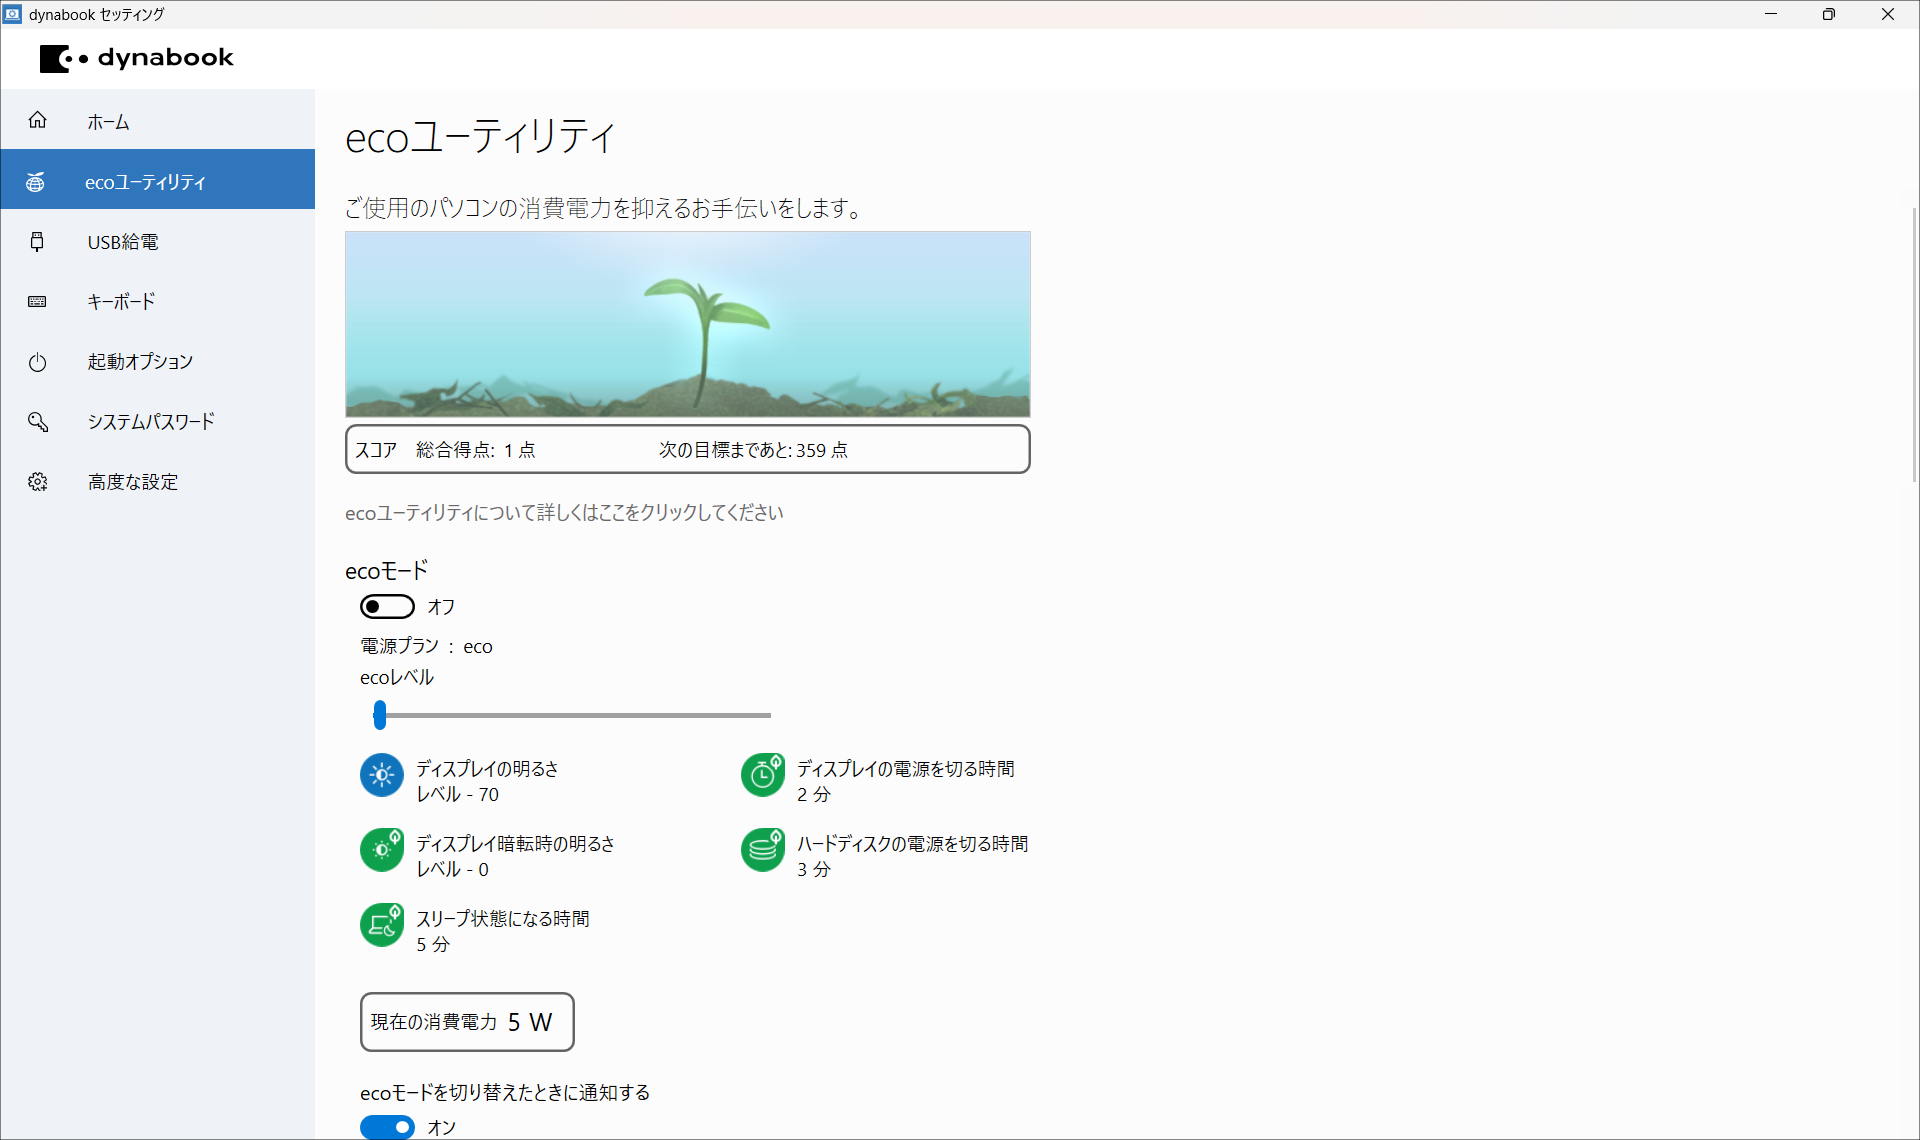Disable eco mode switch notifications
This screenshot has height=1140, width=1920.
(x=387, y=1126)
